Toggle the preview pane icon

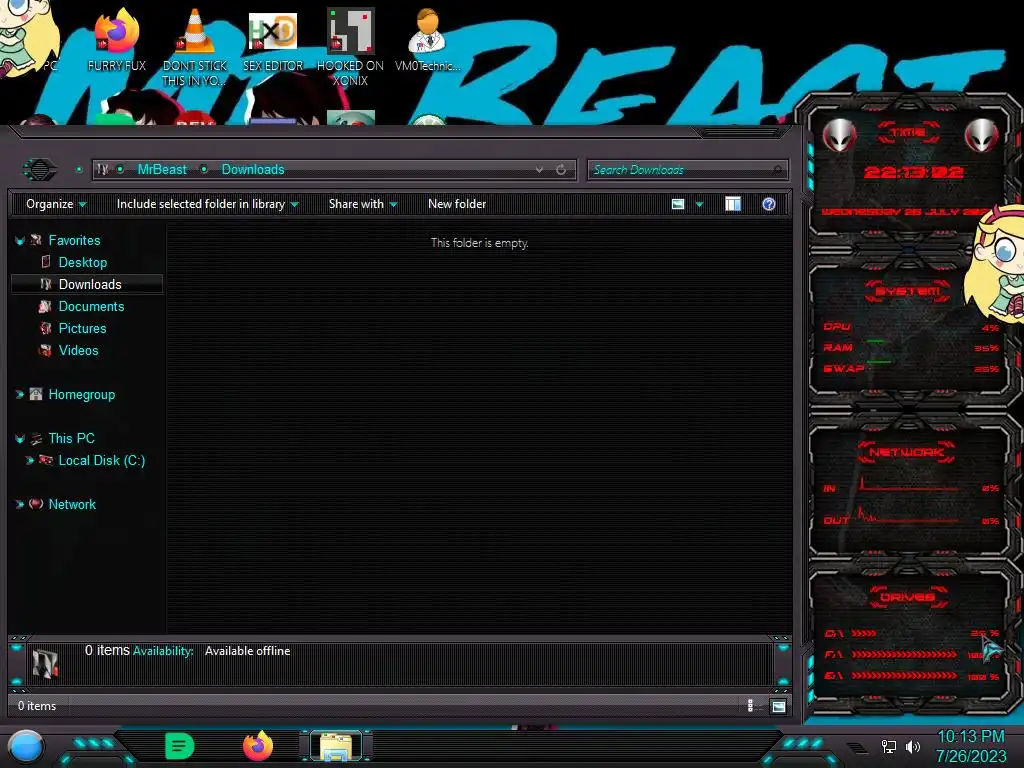(733, 204)
